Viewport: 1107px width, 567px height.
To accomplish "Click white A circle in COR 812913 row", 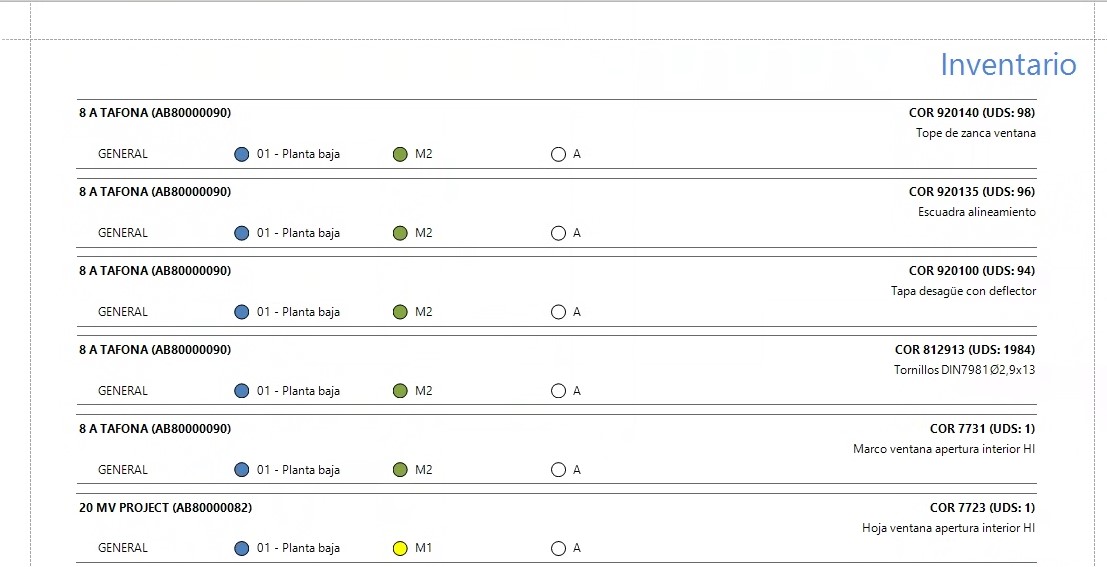I will pos(558,390).
